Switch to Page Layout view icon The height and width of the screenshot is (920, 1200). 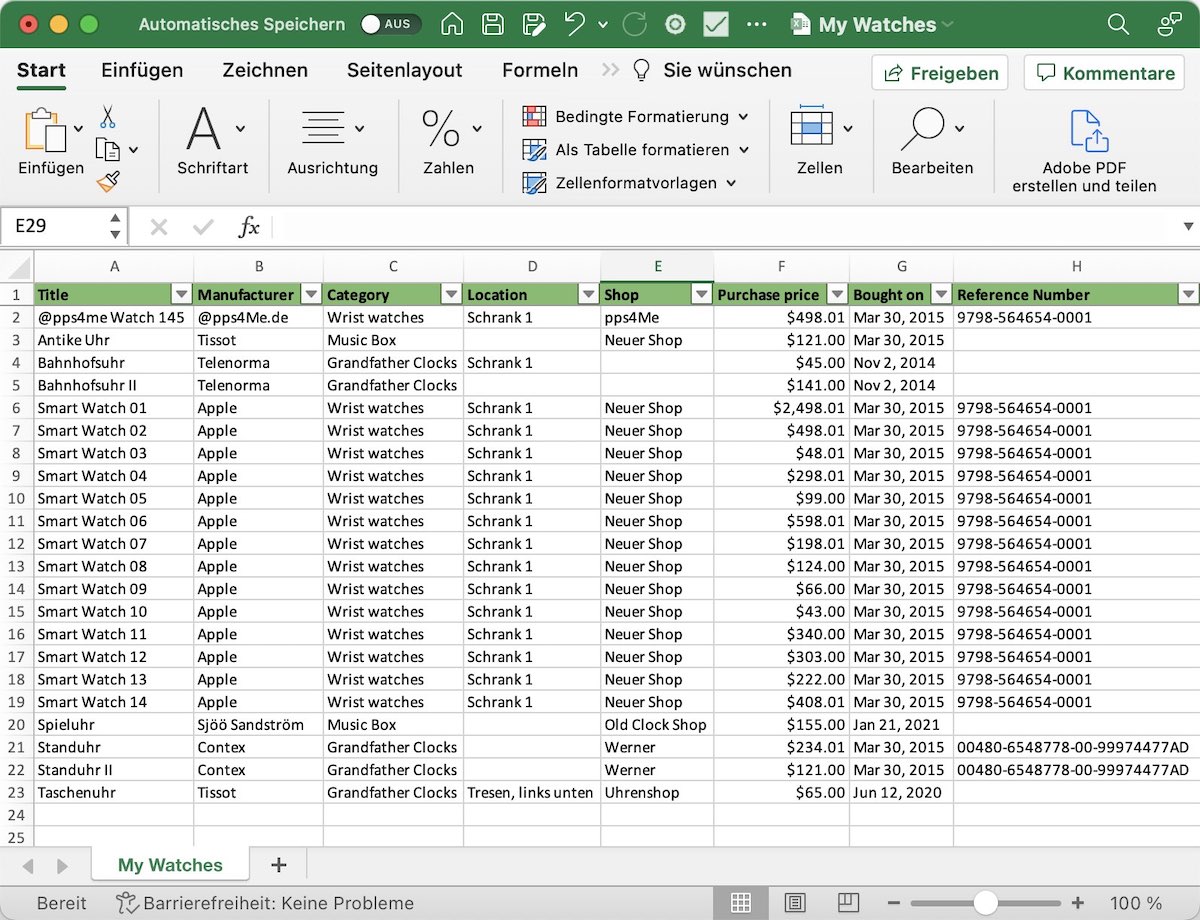point(795,903)
